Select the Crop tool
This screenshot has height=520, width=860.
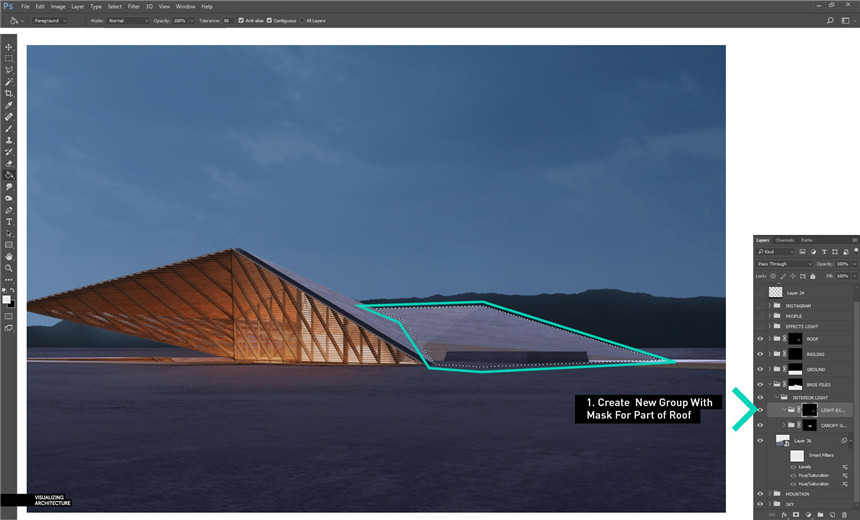9,93
